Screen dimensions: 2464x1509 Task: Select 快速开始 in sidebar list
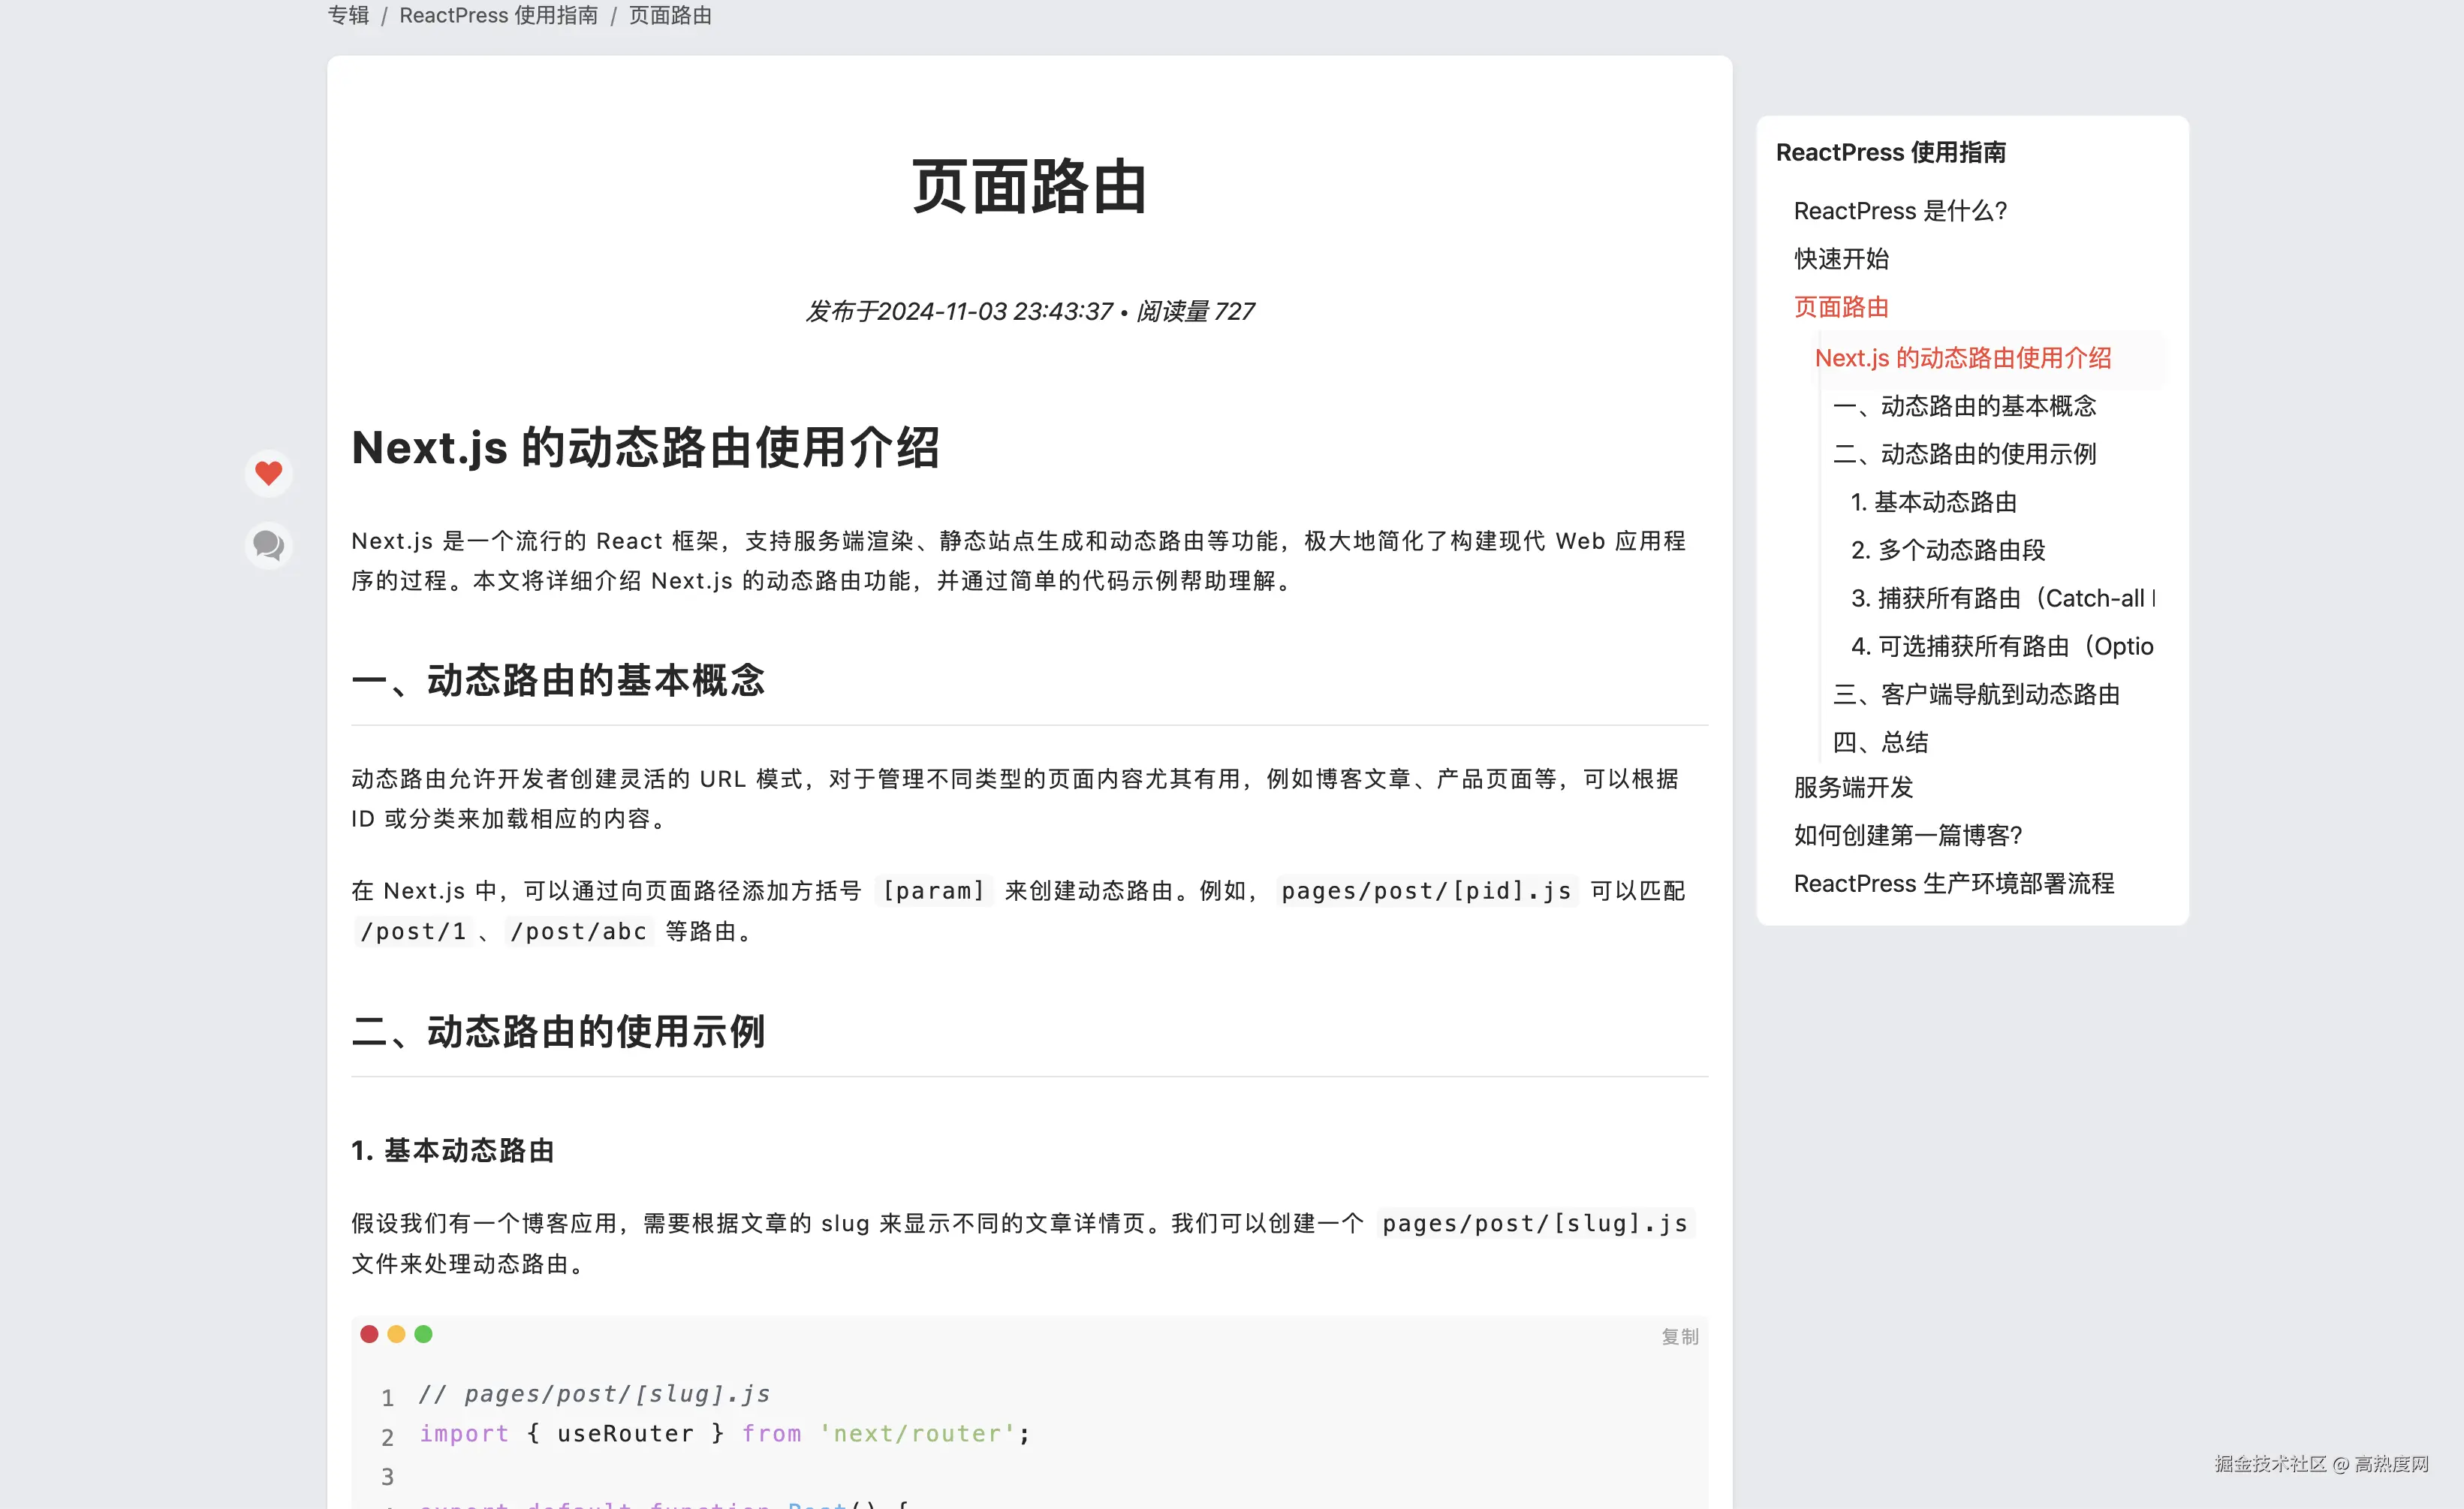click(1841, 259)
